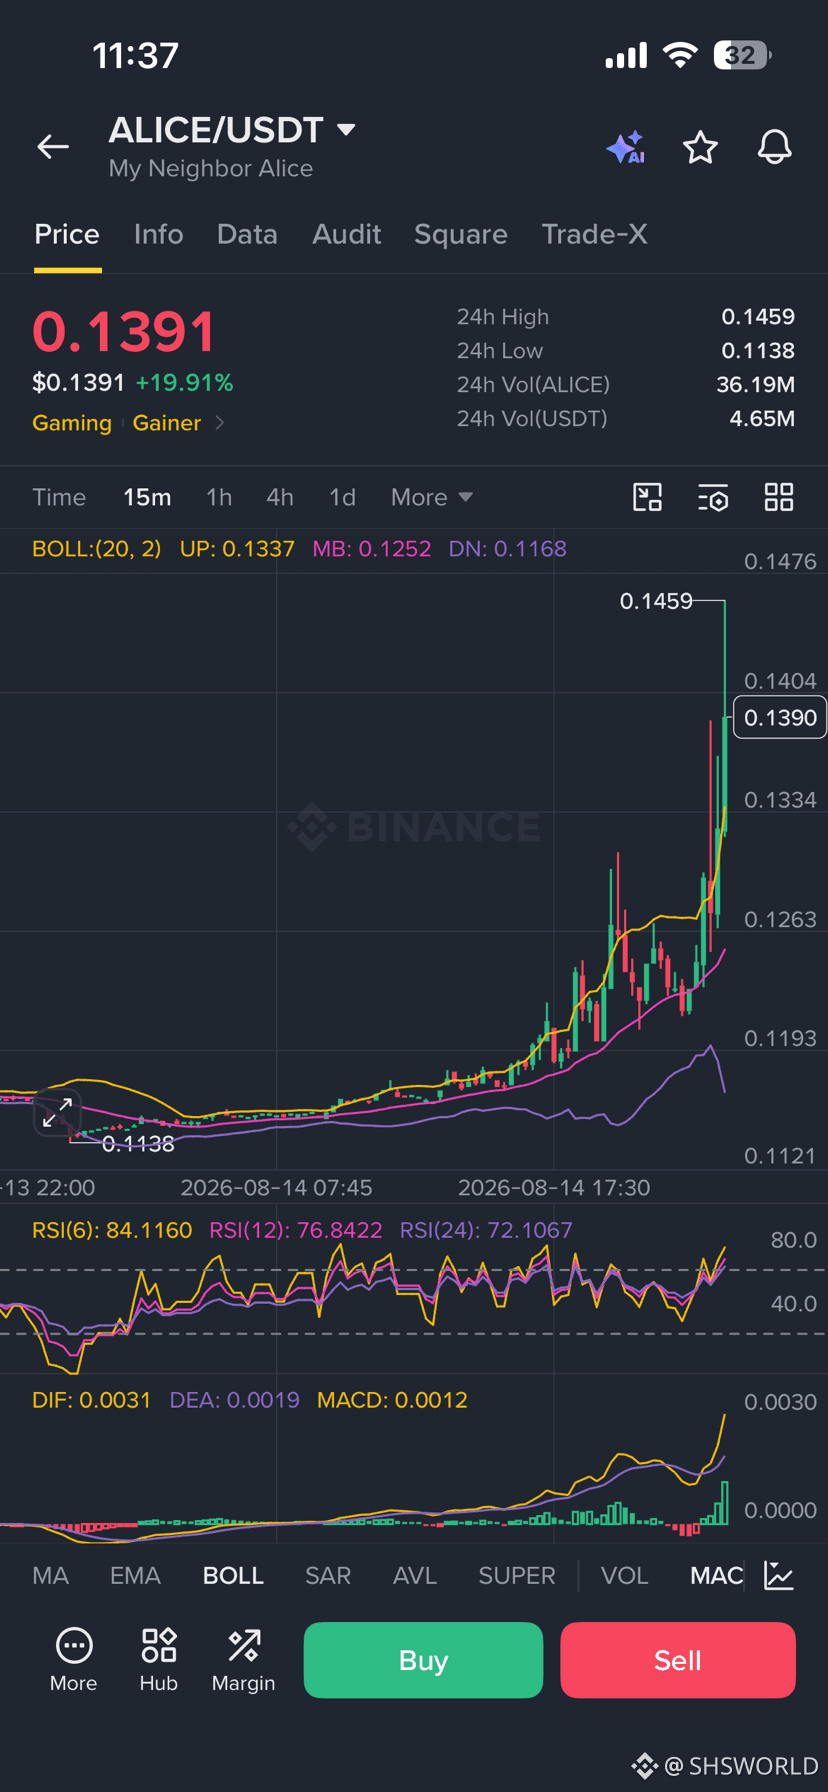Tap the +19.91% change value
This screenshot has width=828, height=1792.
(x=184, y=383)
